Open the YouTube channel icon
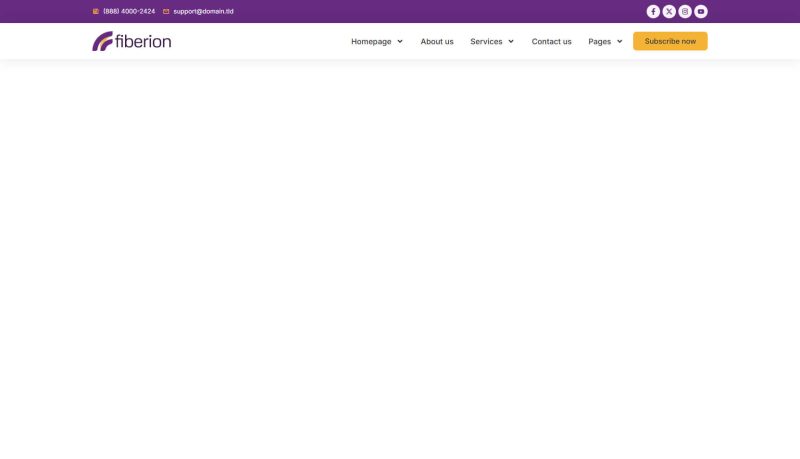 tap(701, 12)
